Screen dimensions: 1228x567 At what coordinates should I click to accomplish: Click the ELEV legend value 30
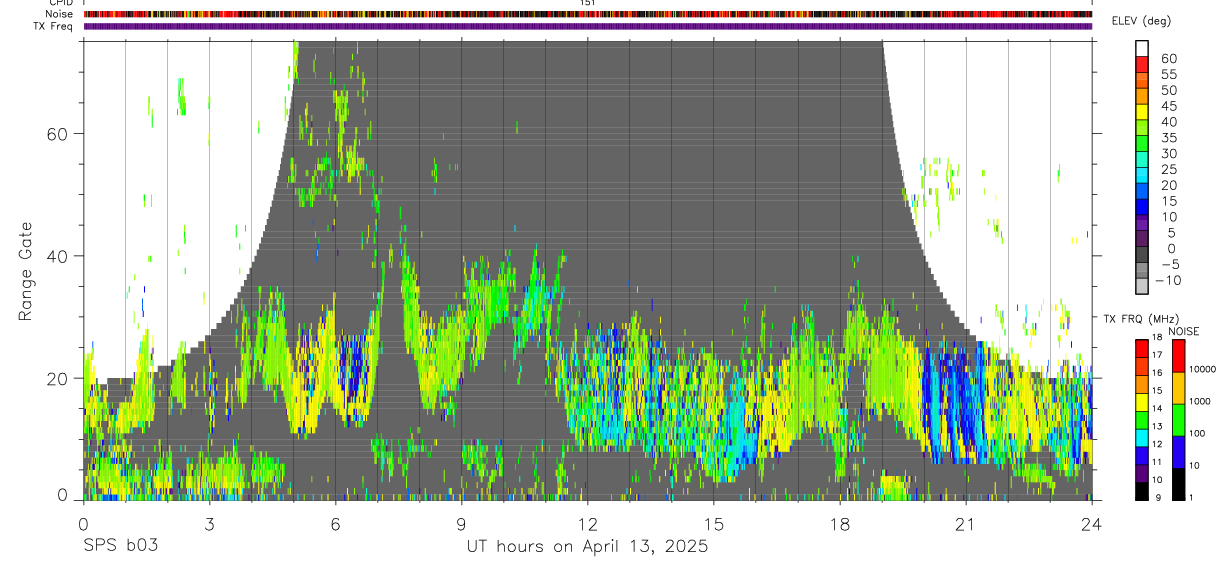[x=1168, y=154]
